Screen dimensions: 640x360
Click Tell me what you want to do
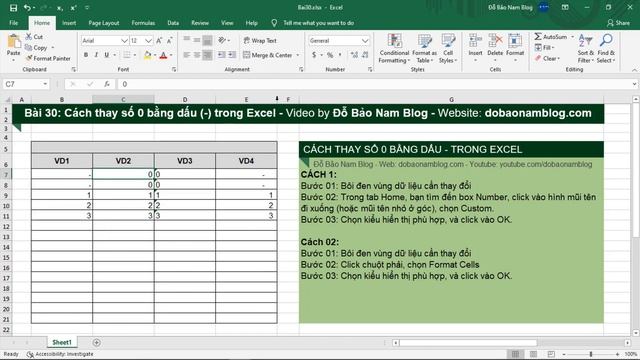pyautogui.click(x=318, y=23)
